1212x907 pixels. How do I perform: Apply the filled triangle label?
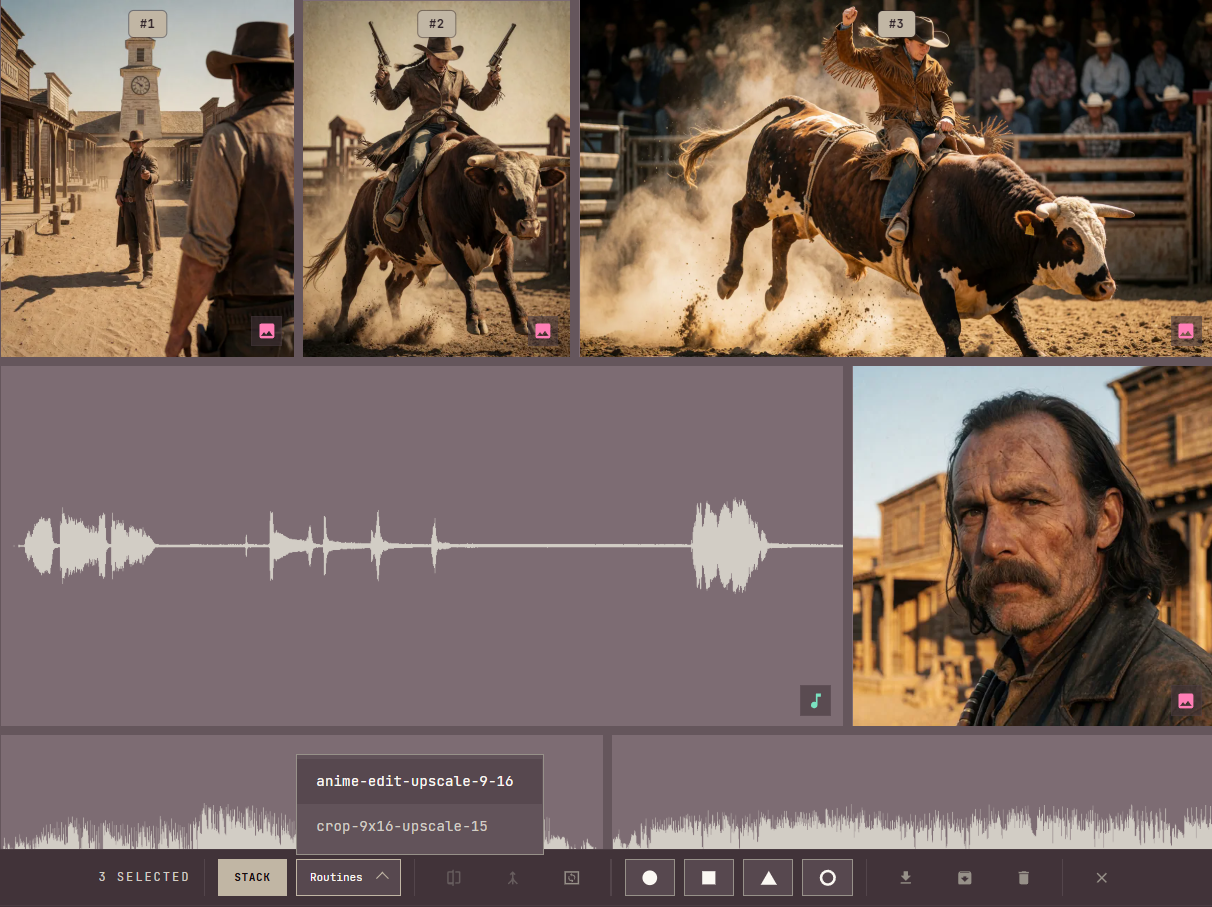point(768,877)
